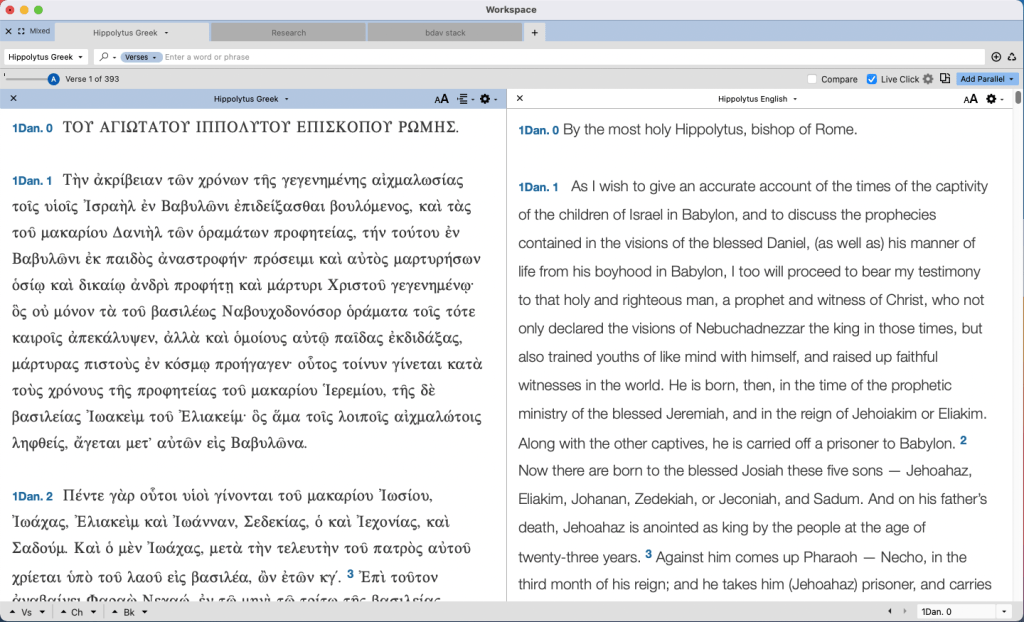Disable the Live Click checkbox

click(x=872, y=79)
